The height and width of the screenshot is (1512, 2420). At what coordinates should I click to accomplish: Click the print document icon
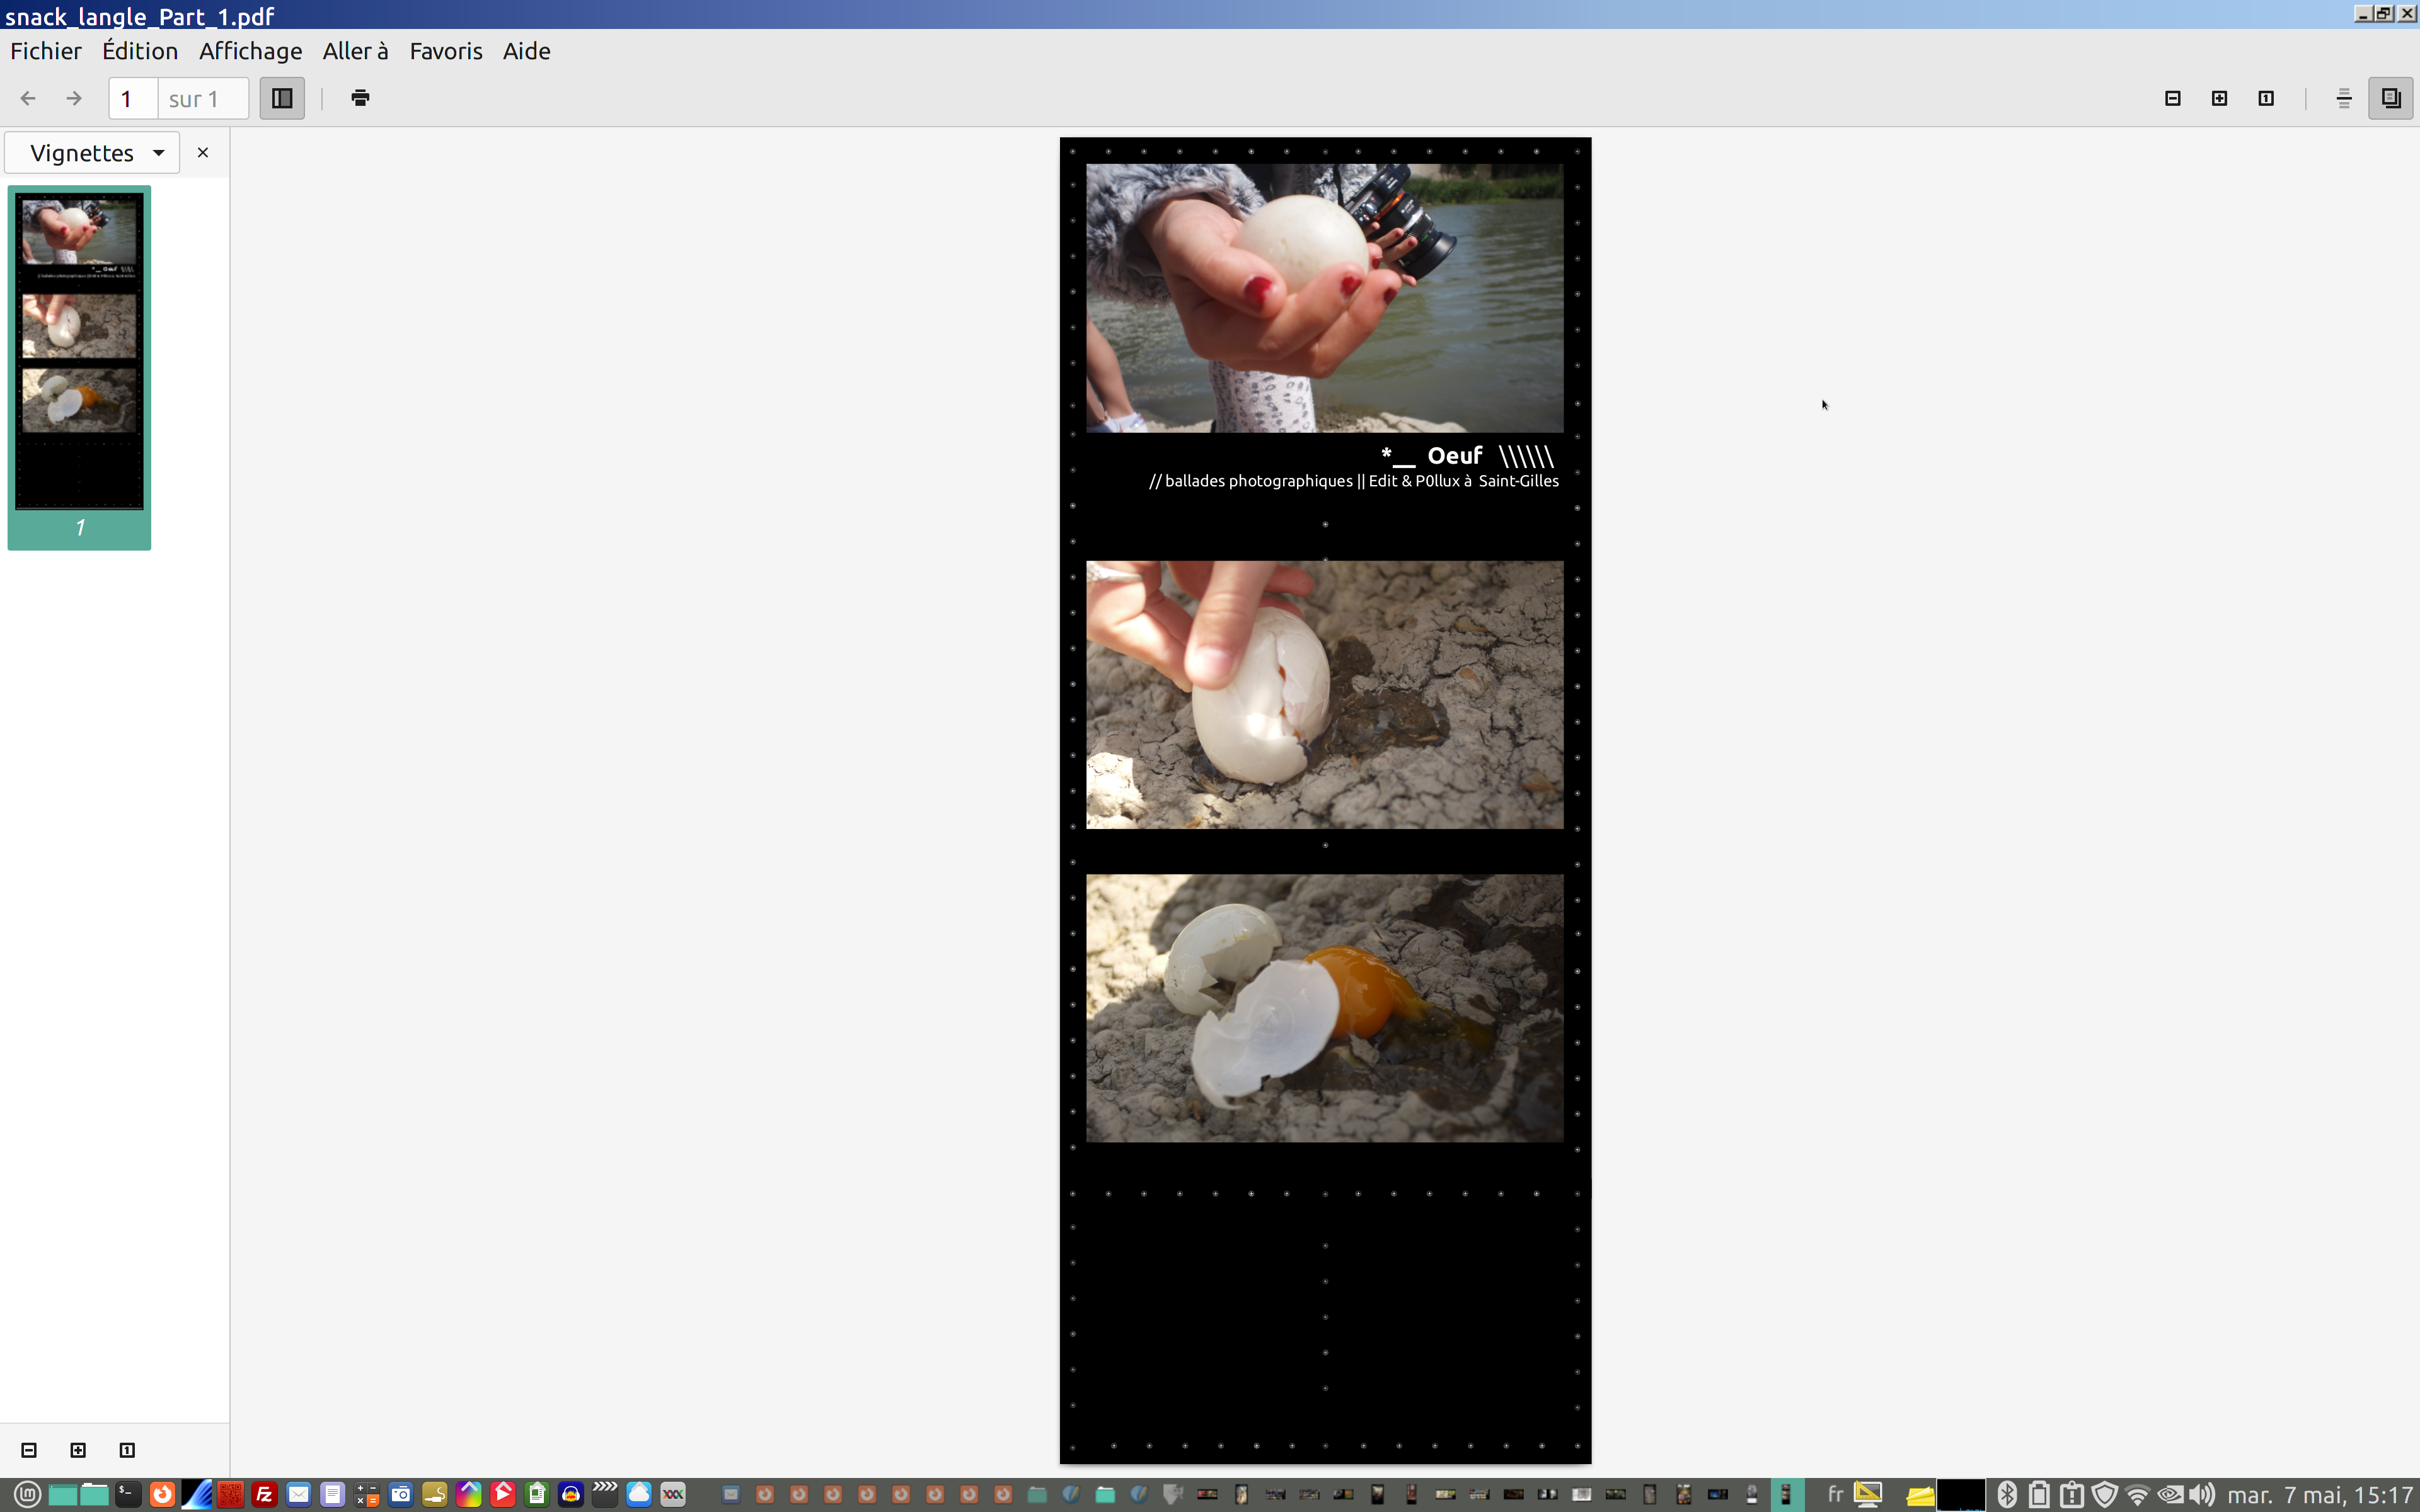point(361,98)
